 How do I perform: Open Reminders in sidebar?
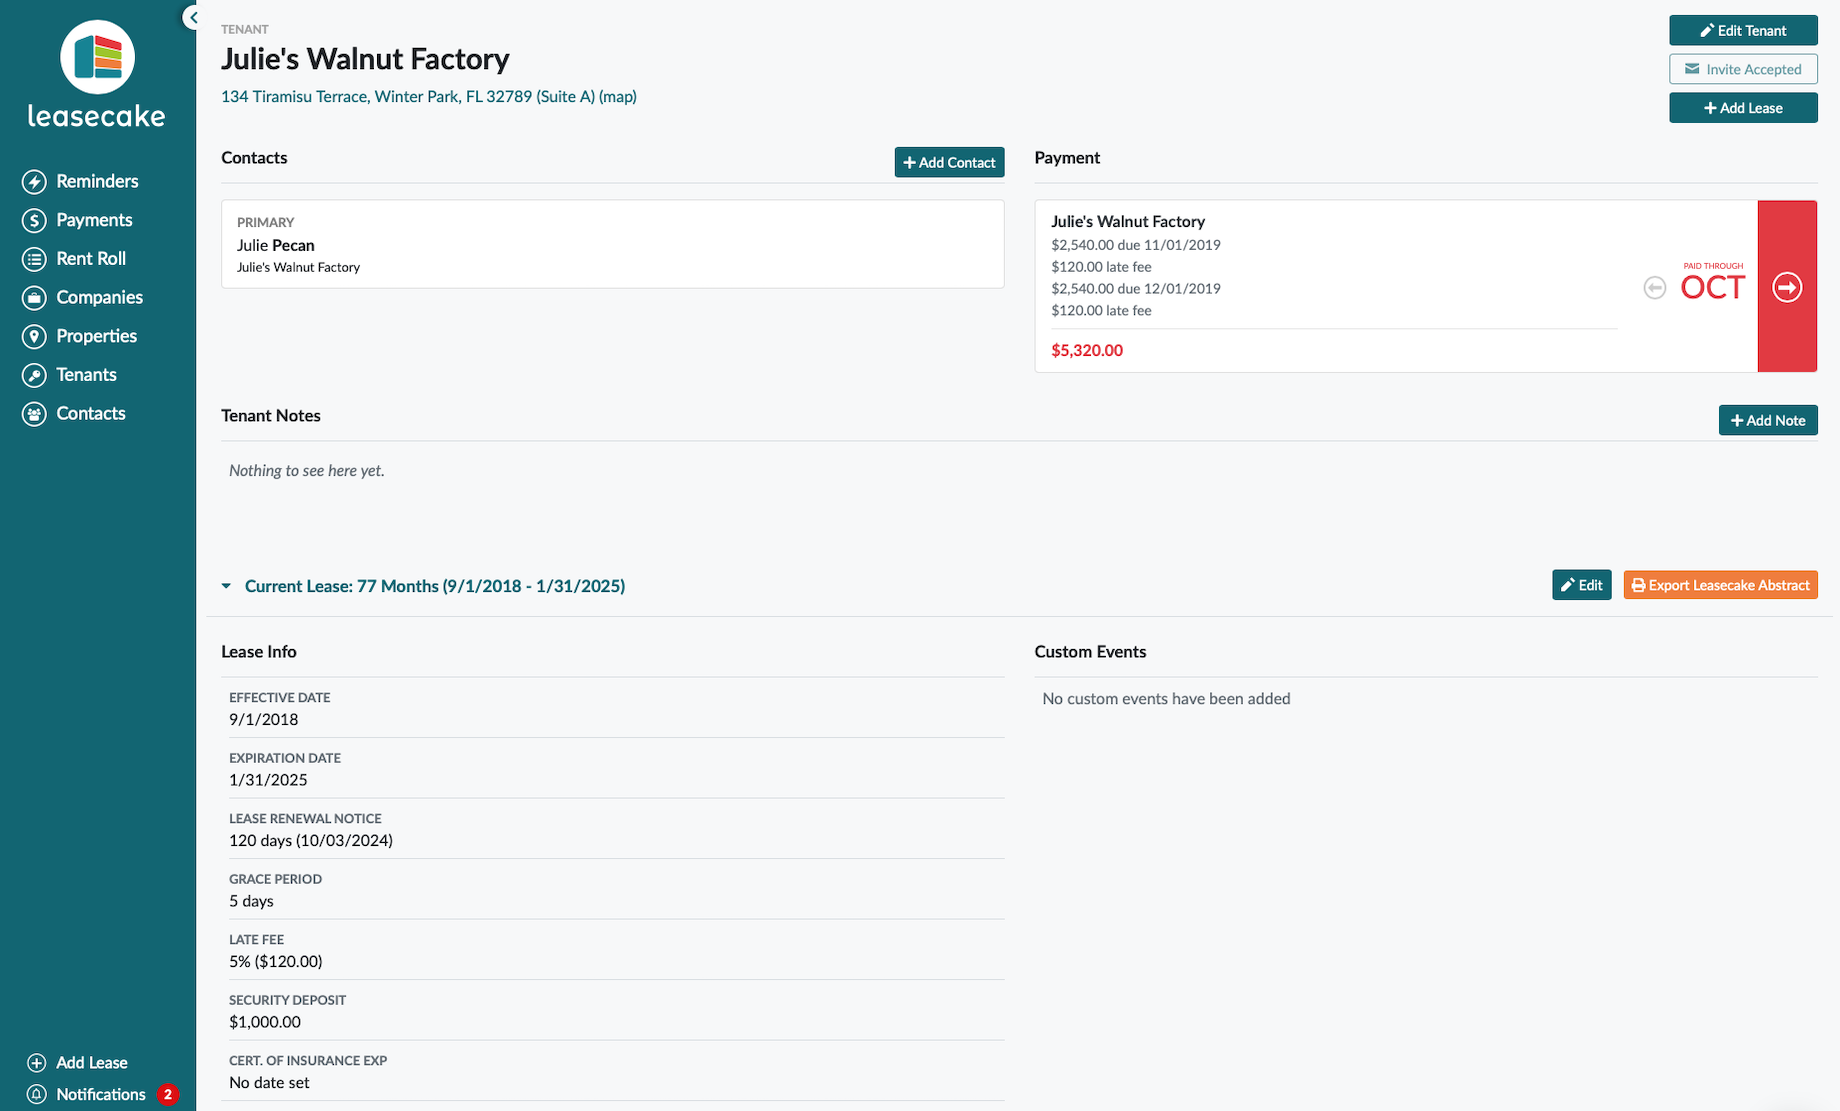(97, 182)
